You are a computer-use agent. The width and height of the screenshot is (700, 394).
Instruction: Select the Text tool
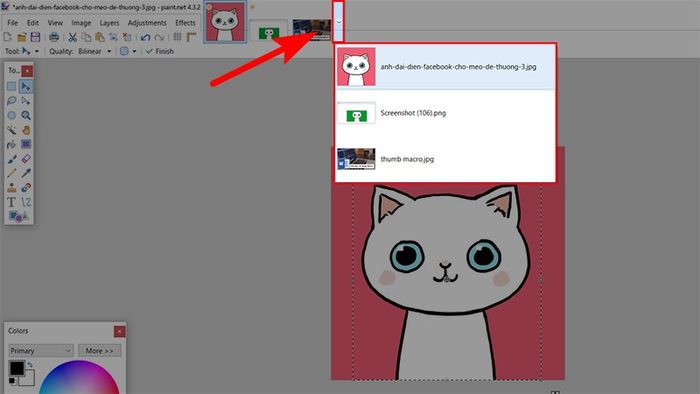pos(12,202)
